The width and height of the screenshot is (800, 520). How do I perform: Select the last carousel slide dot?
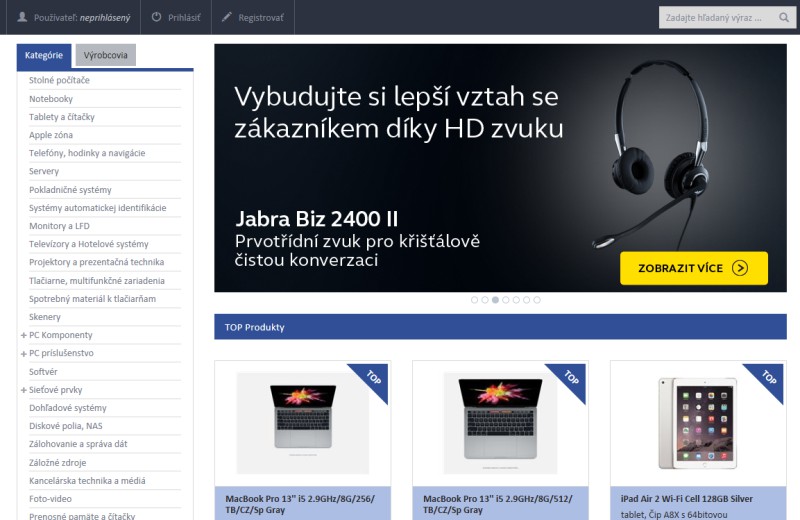537,300
